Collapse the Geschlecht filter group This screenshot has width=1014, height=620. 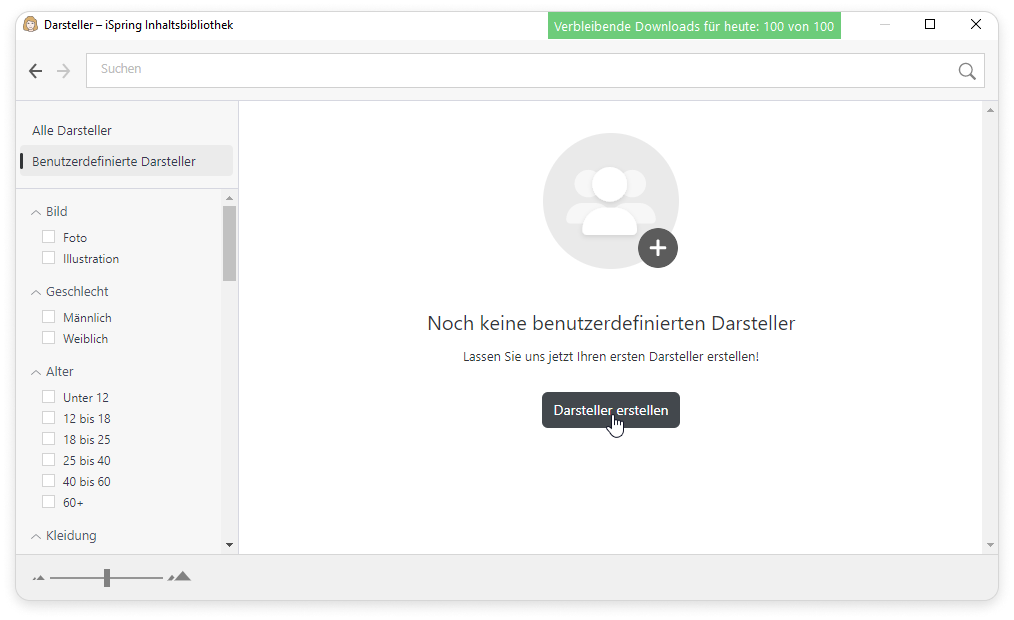37,292
